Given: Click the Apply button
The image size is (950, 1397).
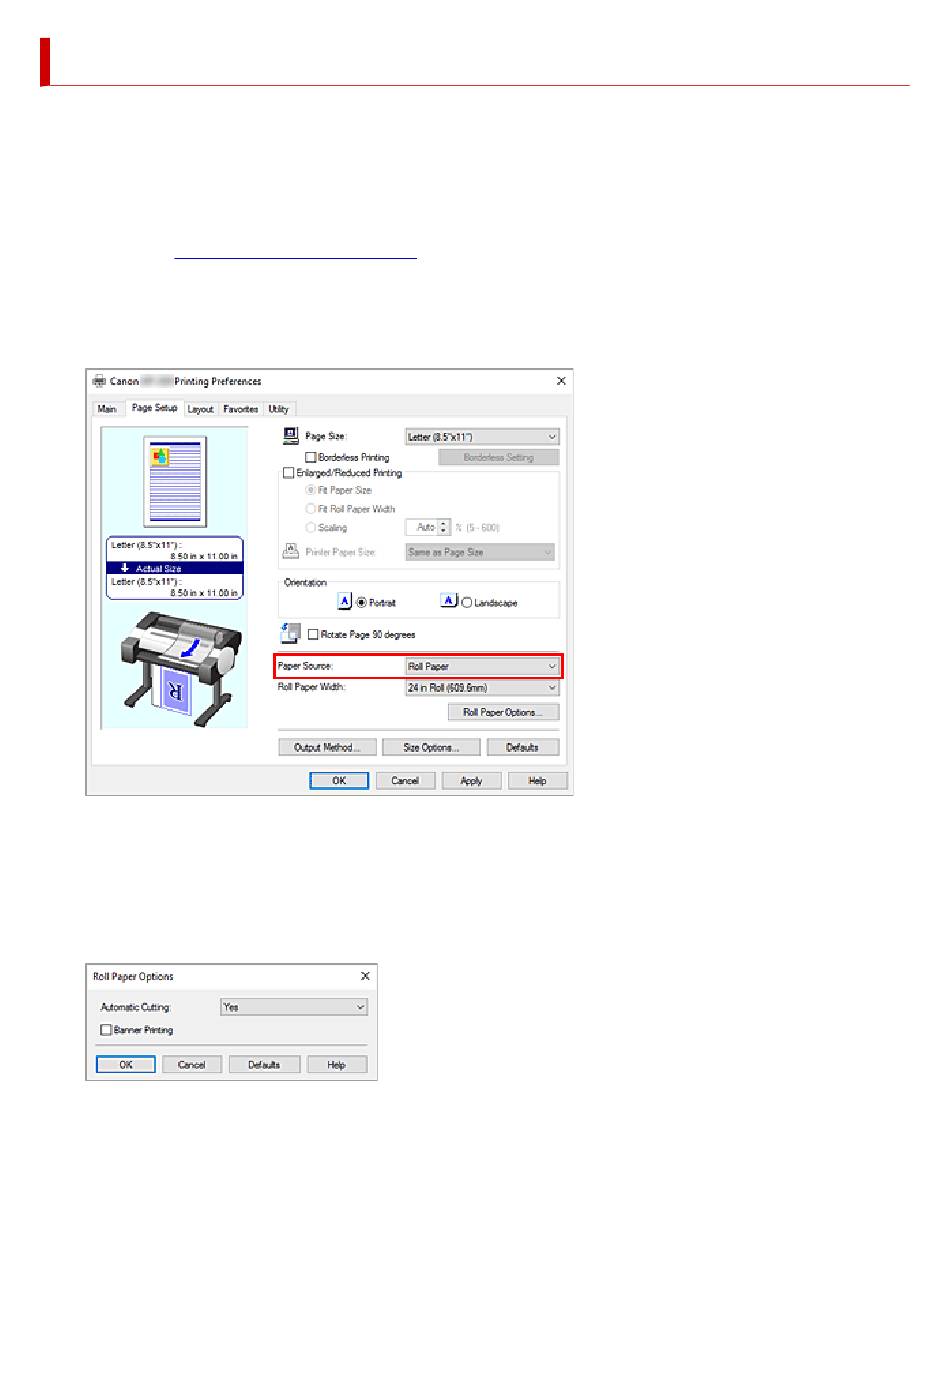Looking at the screenshot, I should (471, 781).
